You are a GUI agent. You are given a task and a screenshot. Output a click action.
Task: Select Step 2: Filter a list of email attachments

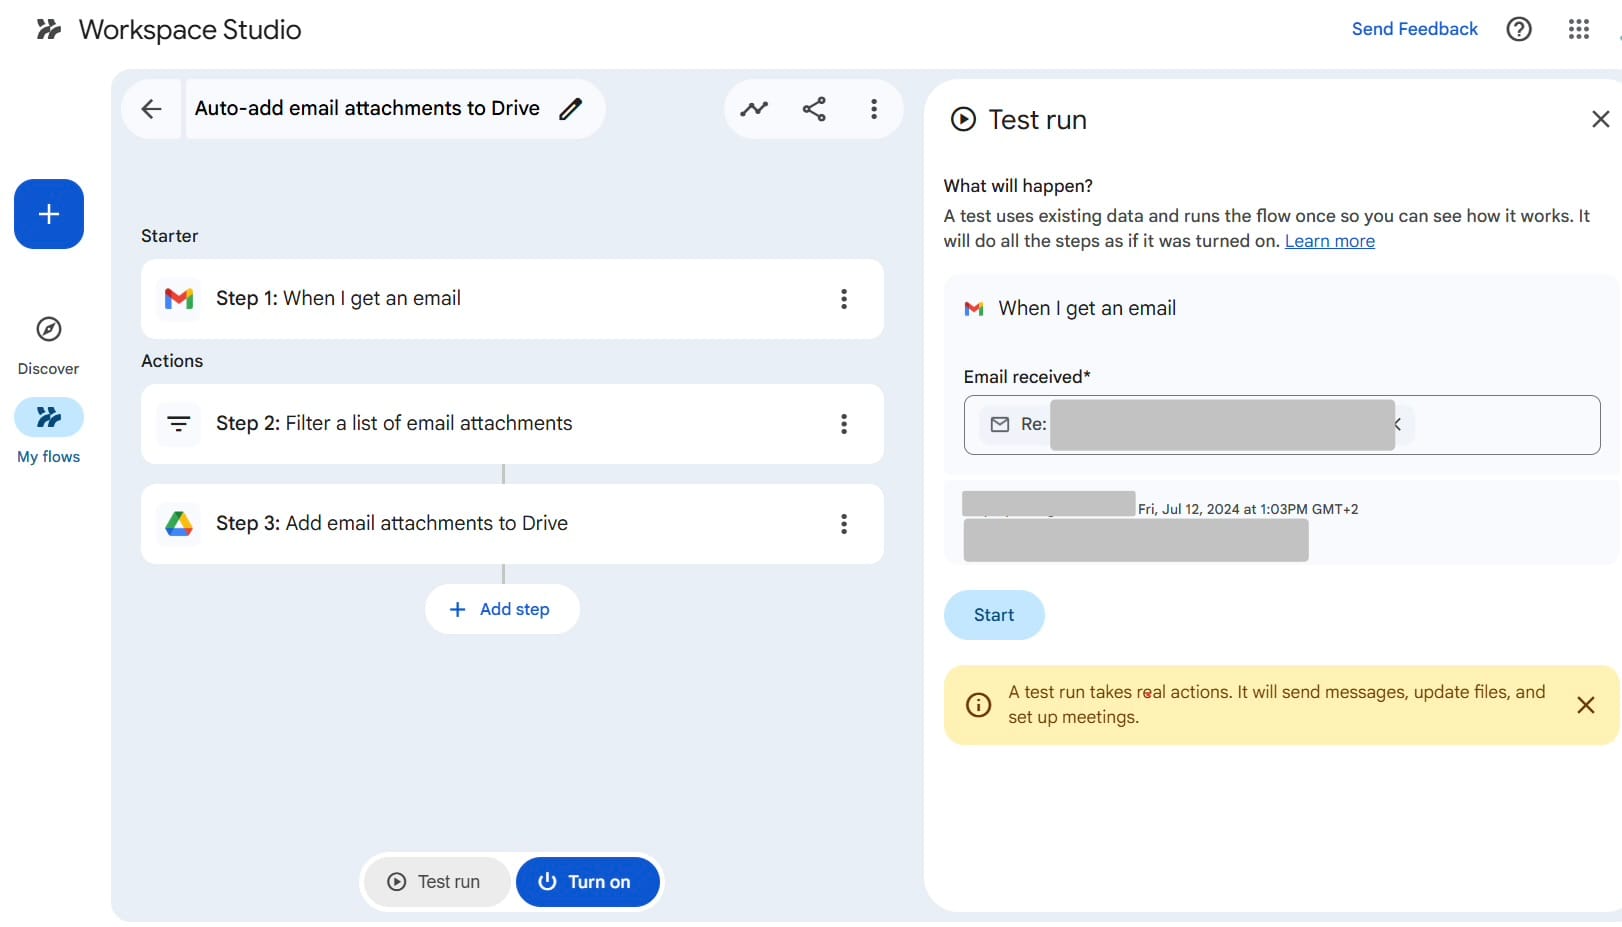512,424
